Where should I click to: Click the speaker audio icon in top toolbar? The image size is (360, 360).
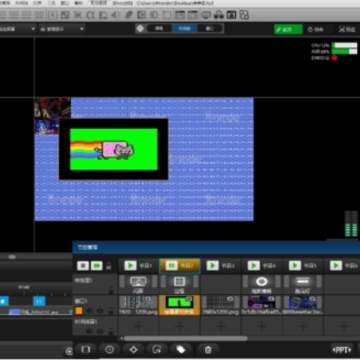tap(116, 15)
